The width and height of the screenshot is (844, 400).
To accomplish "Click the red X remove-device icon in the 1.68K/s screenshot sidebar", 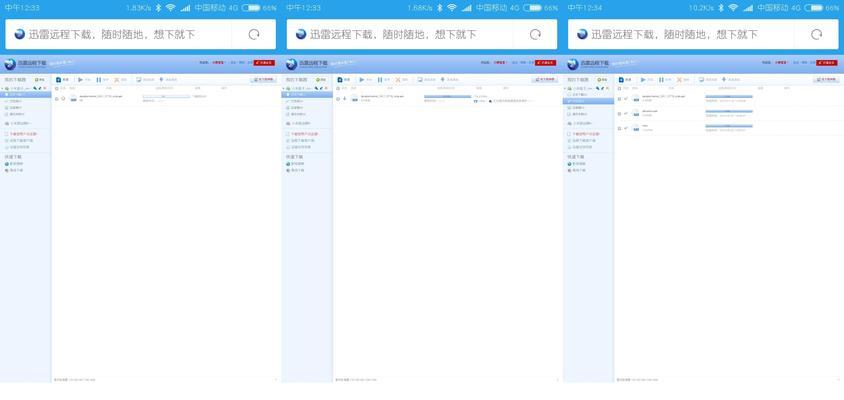I will click(x=326, y=88).
